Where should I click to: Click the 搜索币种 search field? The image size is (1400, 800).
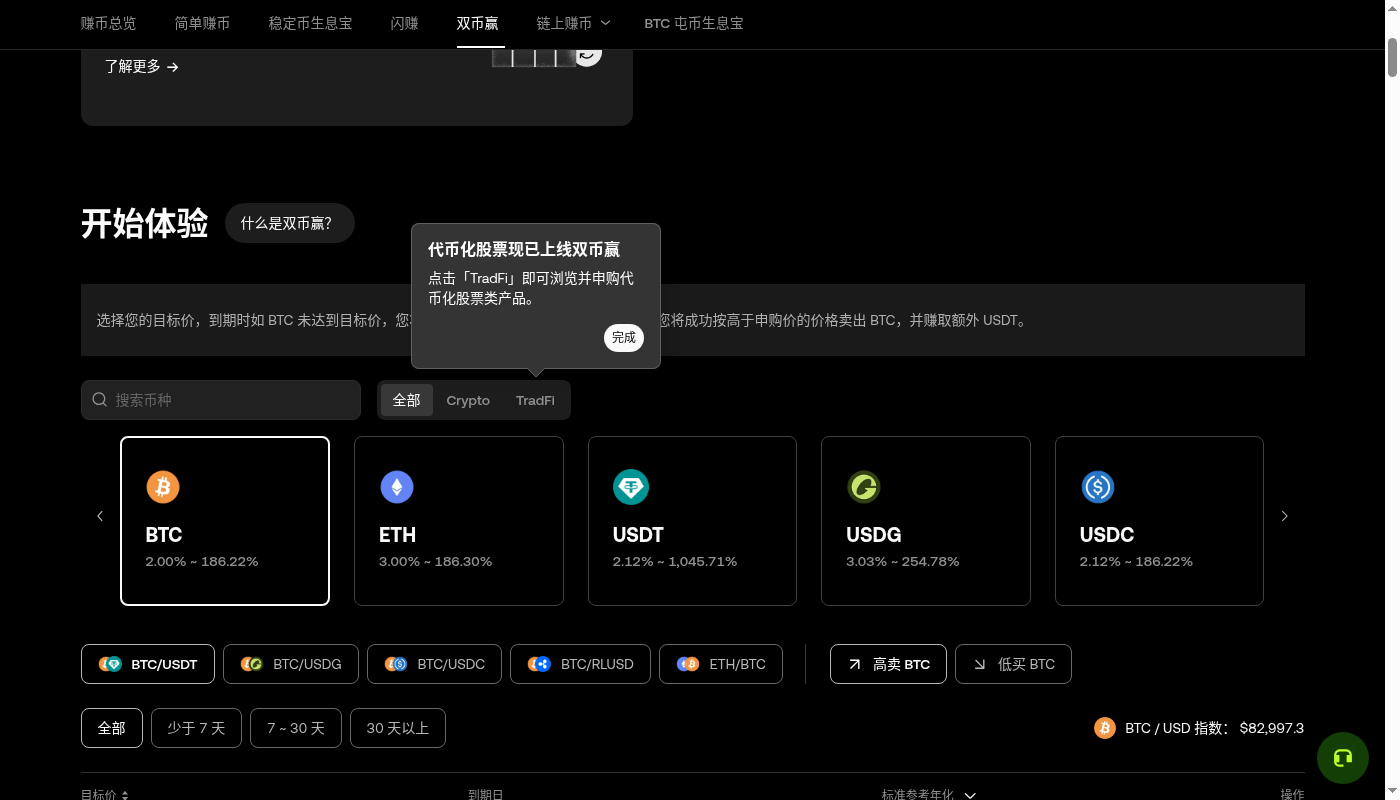(x=221, y=400)
